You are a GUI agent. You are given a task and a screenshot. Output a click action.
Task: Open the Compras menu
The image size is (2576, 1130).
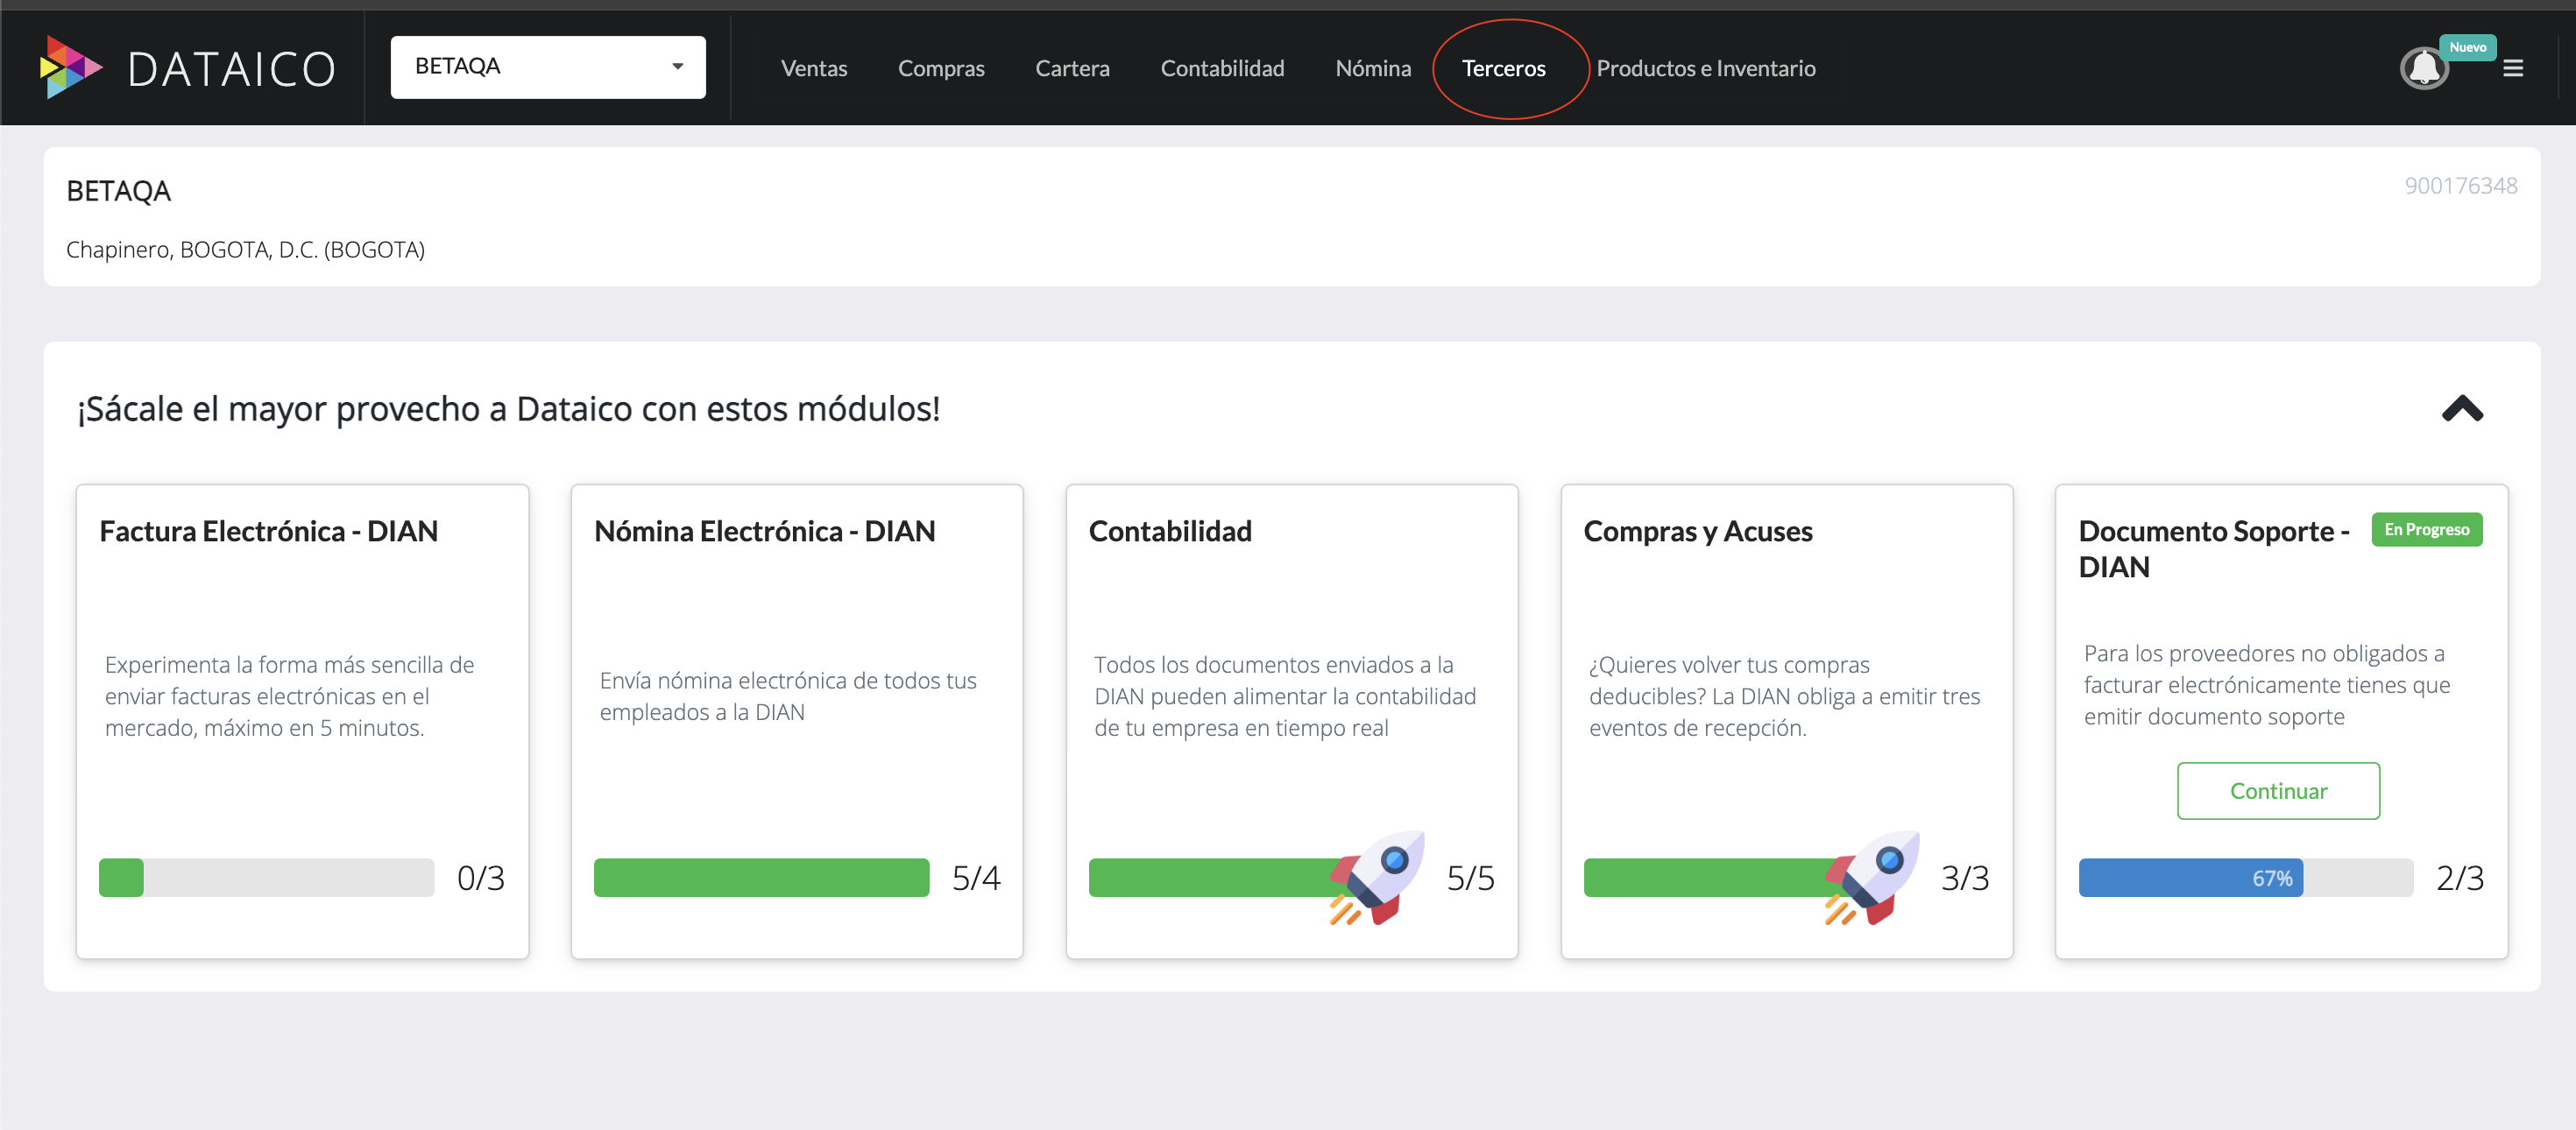point(941,68)
